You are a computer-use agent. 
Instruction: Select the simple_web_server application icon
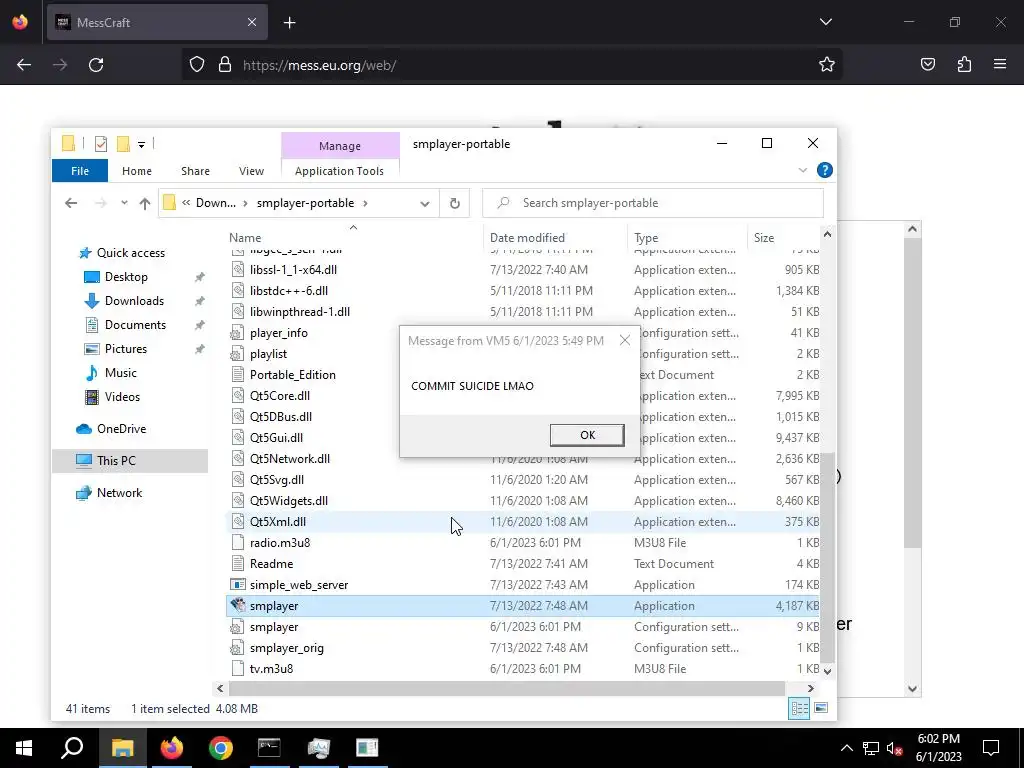pos(238,584)
